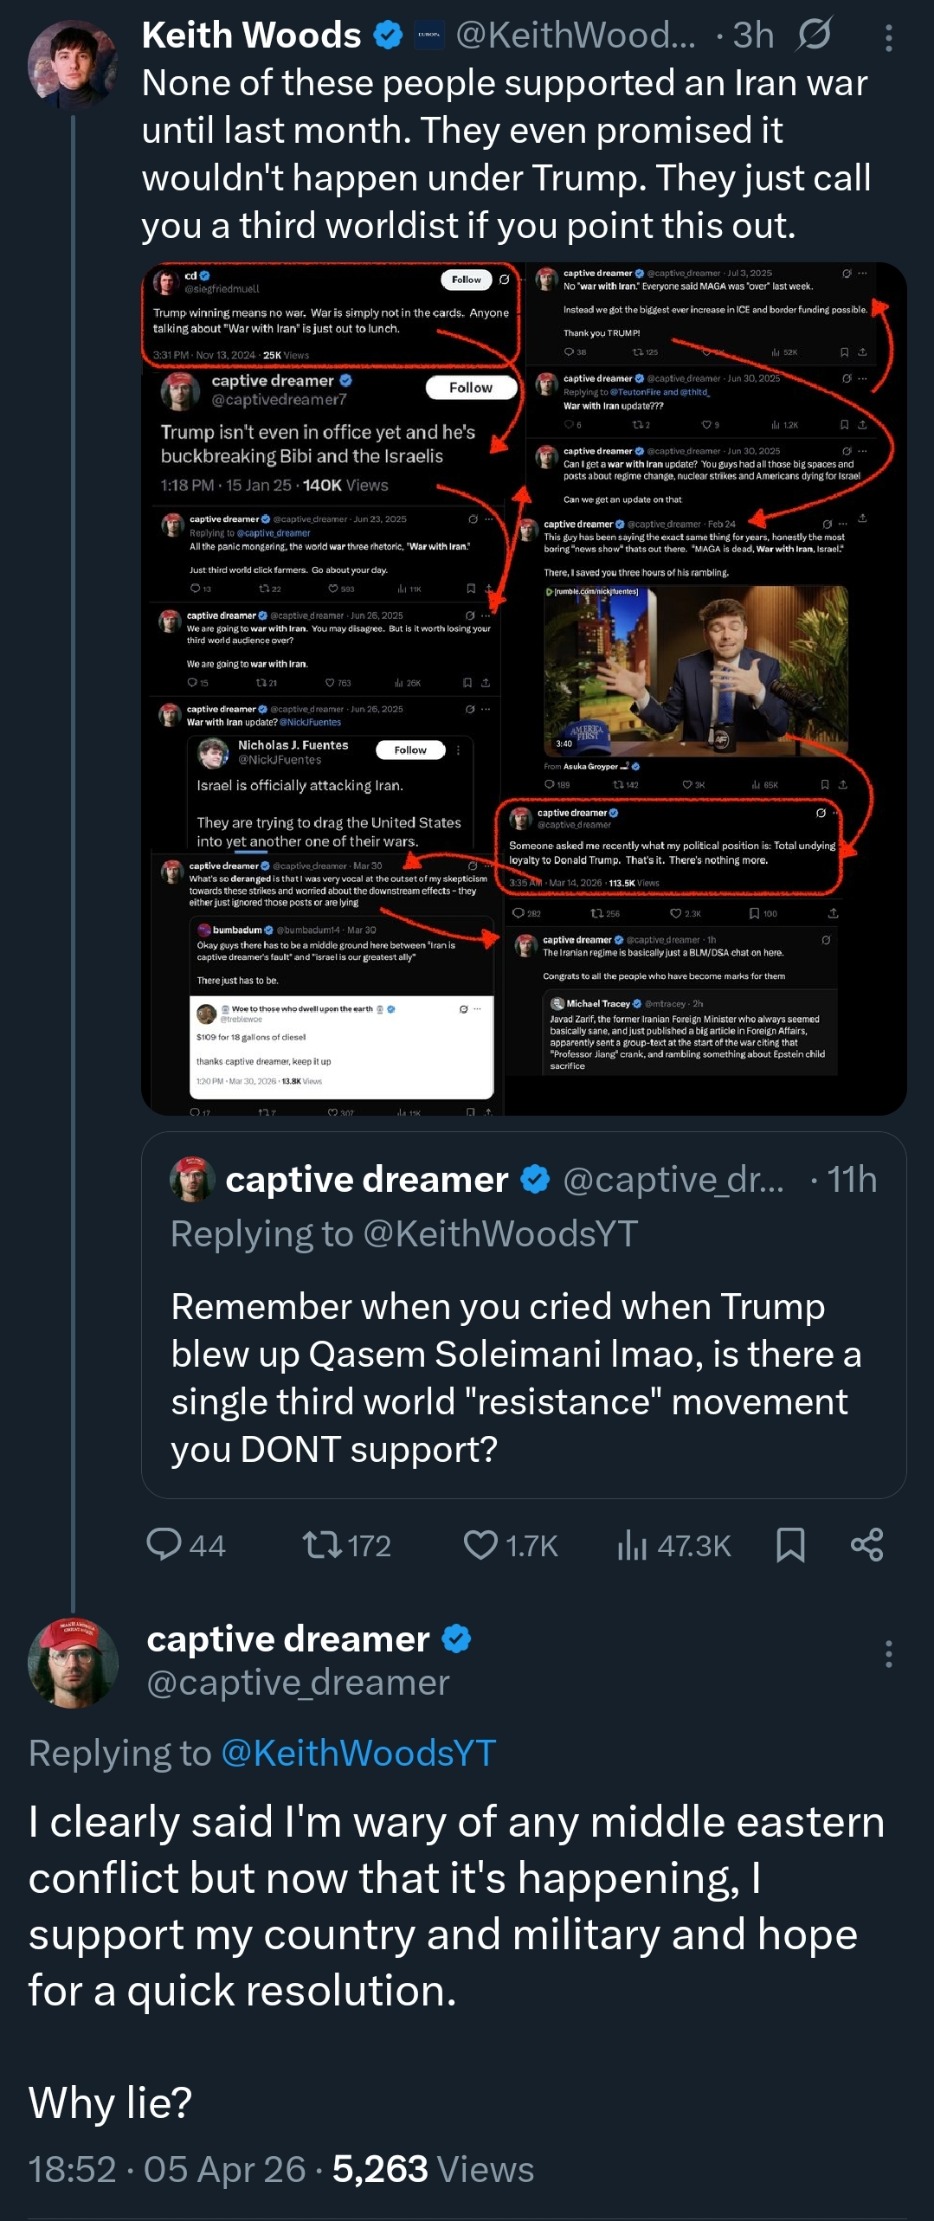
Task: Click the Keith Woods display name
Action: (x=251, y=36)
